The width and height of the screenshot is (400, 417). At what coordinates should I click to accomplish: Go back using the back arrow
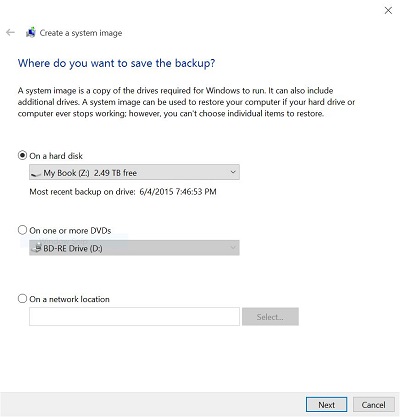(10, 32)
